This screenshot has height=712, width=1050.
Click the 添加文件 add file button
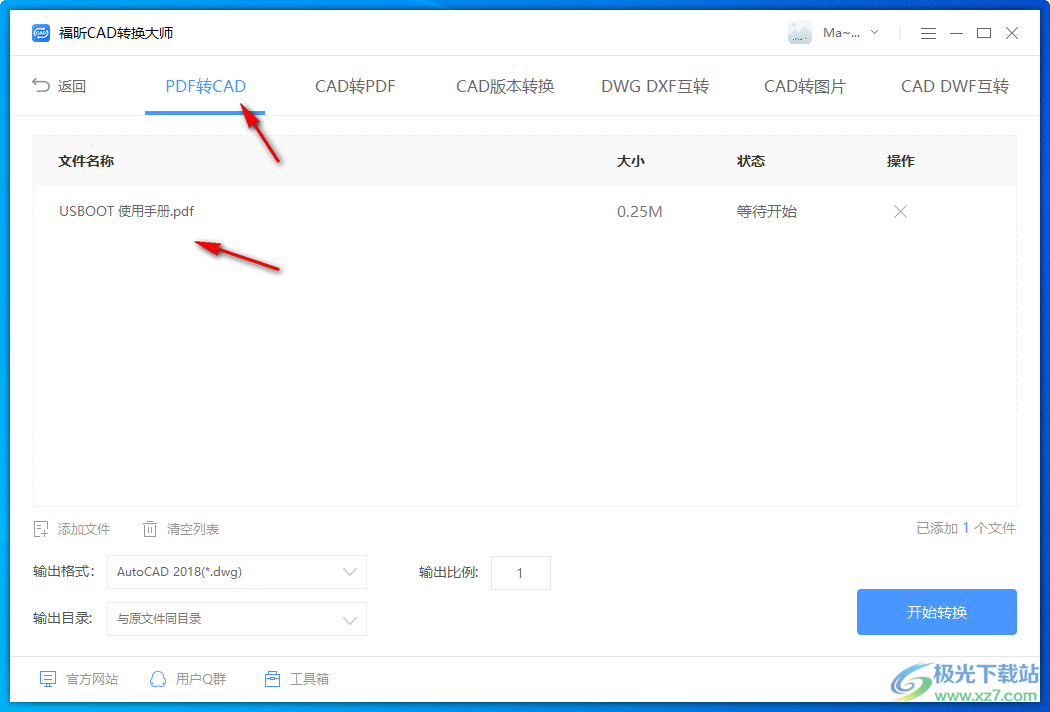click(x=72, y=529)
